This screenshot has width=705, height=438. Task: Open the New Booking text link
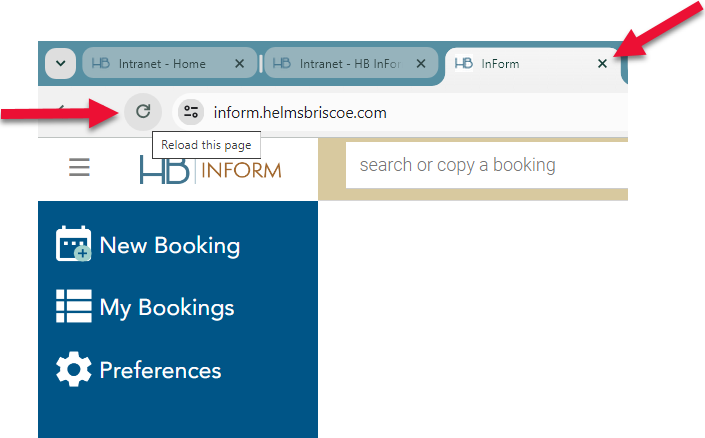(169, 245)
